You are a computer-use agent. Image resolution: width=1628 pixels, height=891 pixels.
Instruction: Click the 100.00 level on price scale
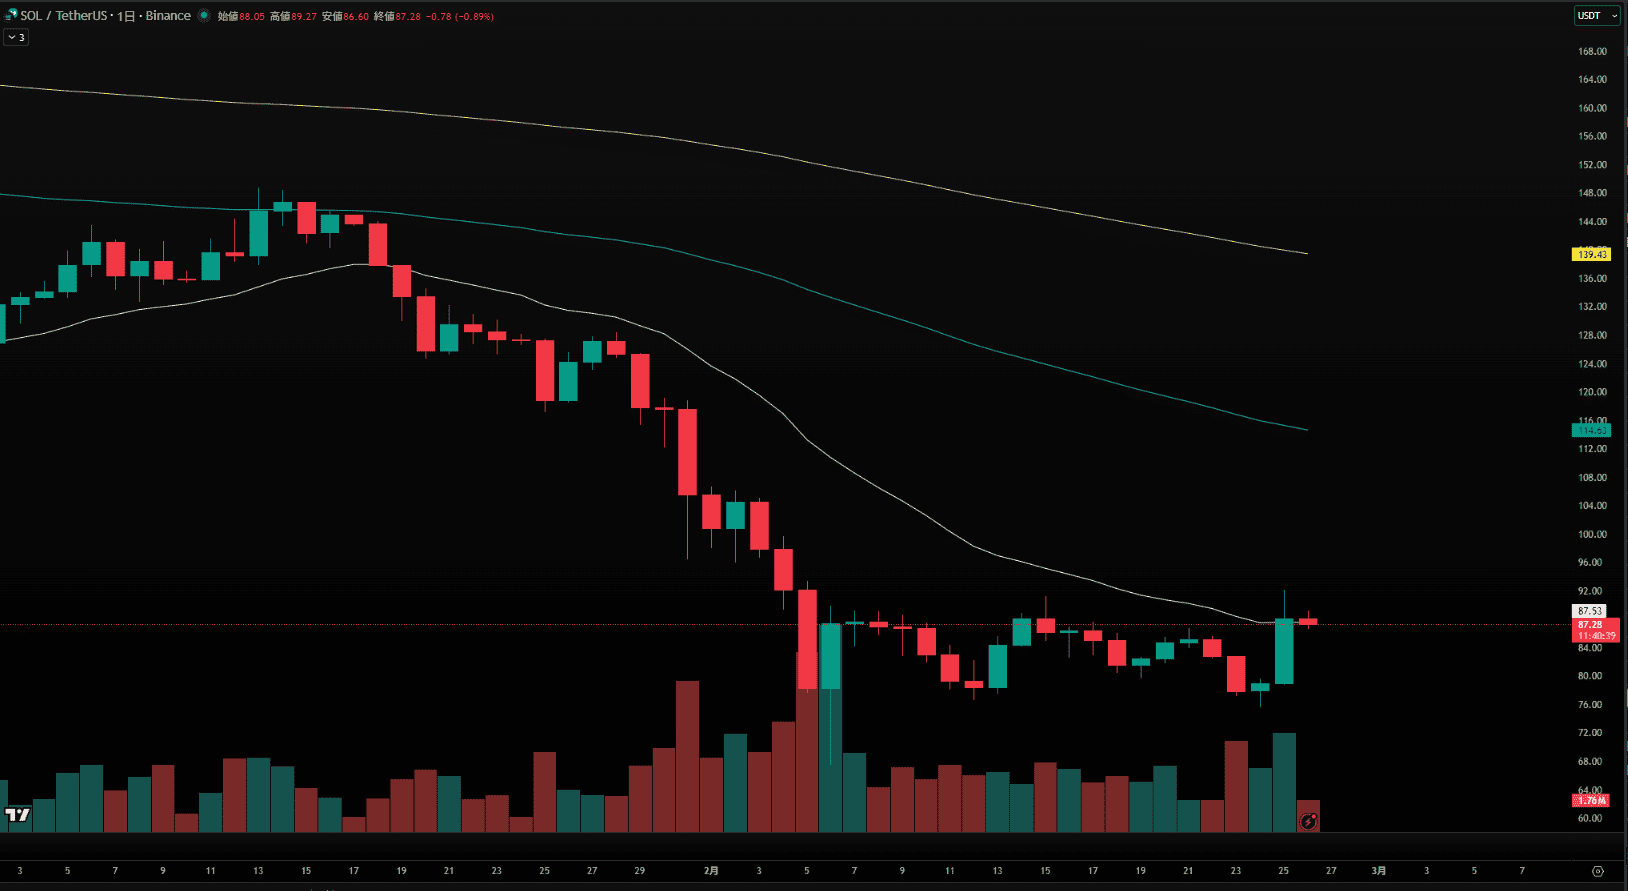[1591, 534]
